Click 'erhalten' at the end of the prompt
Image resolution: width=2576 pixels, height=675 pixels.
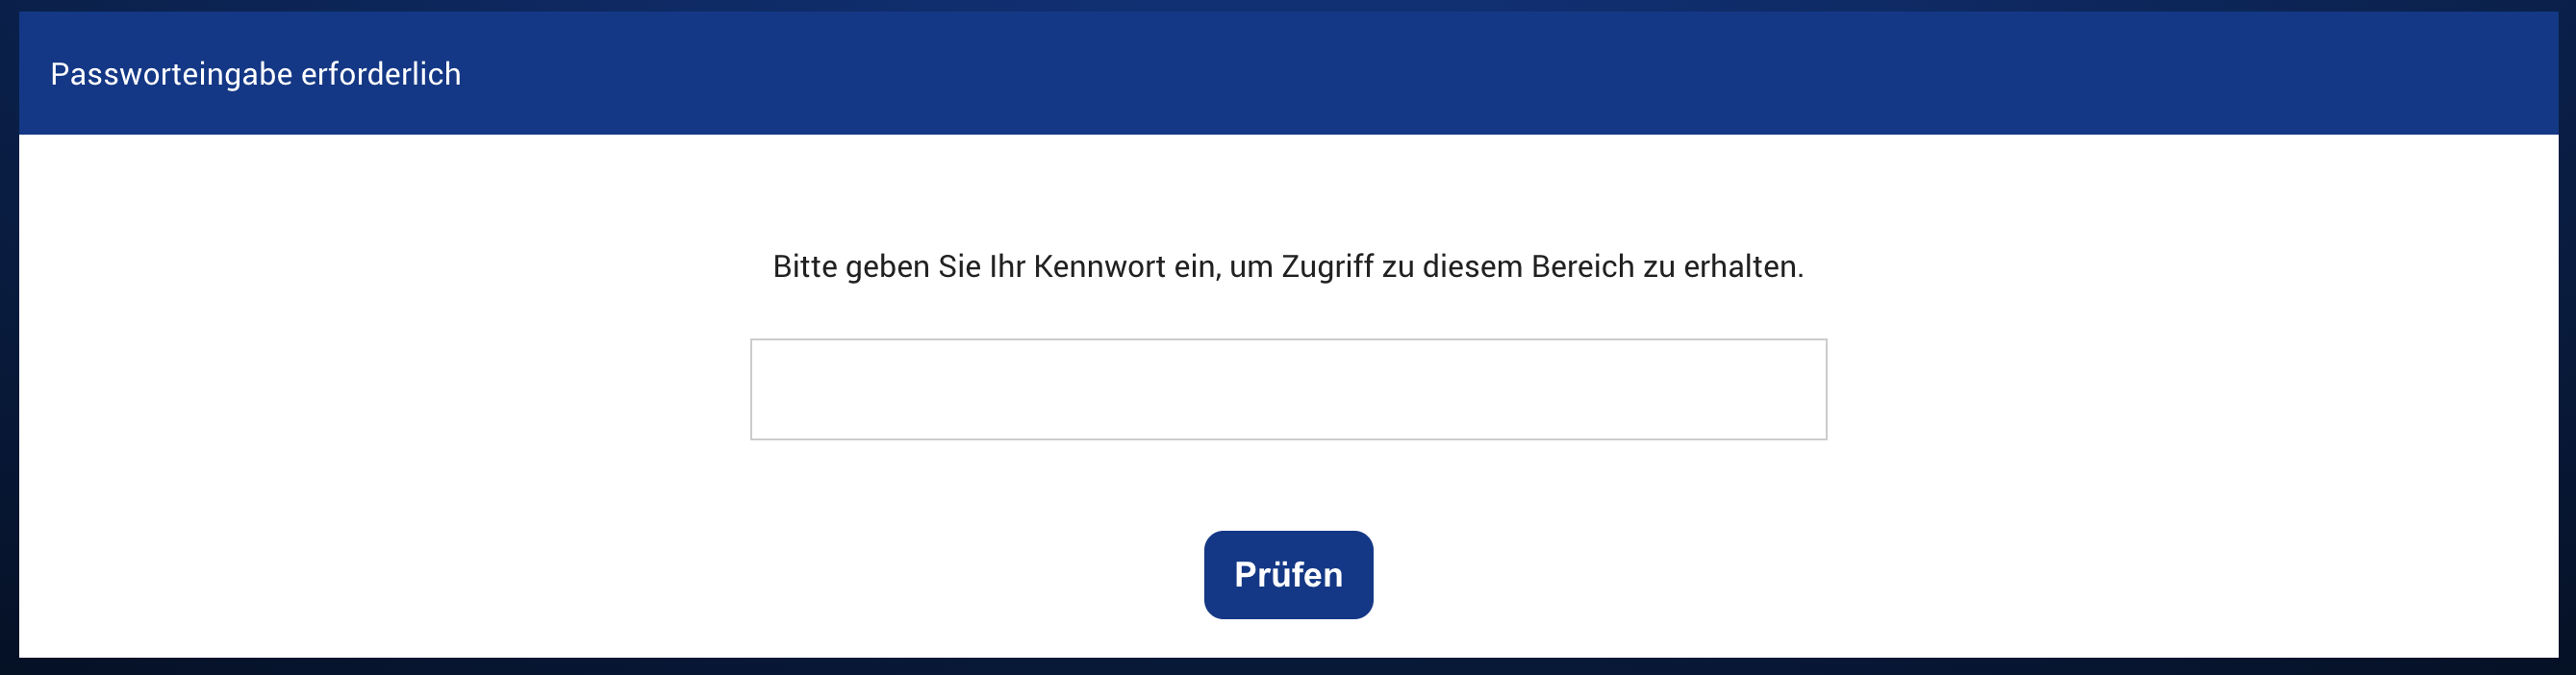[1741, 267]
